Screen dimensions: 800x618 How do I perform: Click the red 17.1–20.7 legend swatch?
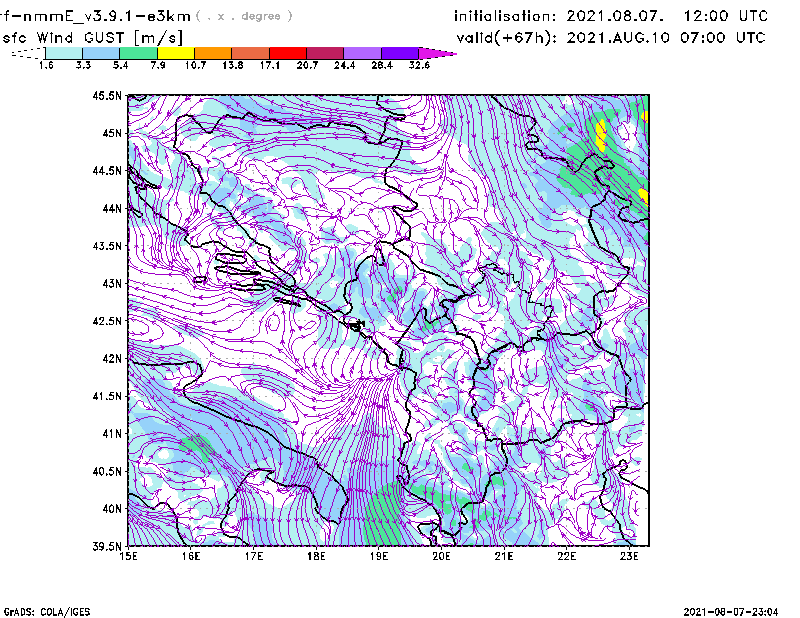point(288,53)
